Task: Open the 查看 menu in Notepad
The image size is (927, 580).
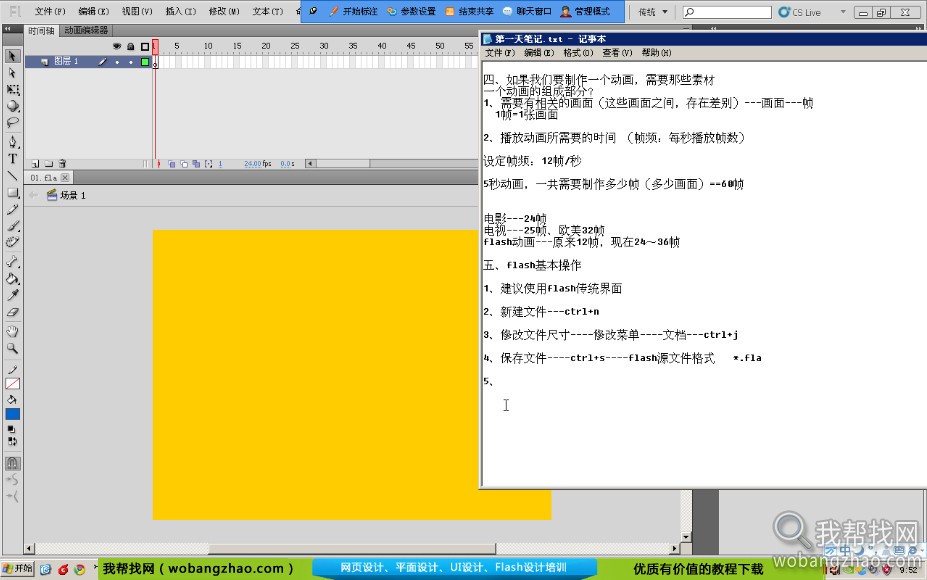Action: pyautogui.click(x=617, y=53)
